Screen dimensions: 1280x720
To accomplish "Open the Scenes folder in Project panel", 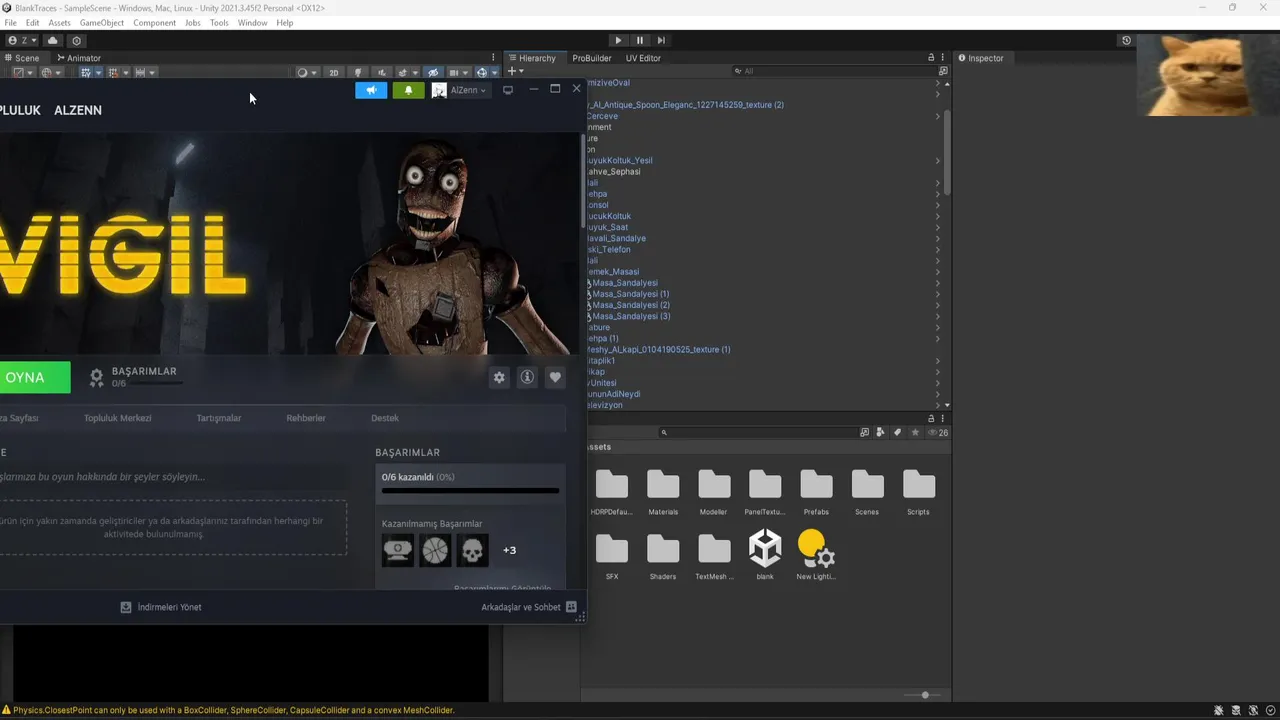I will (867, 492).
